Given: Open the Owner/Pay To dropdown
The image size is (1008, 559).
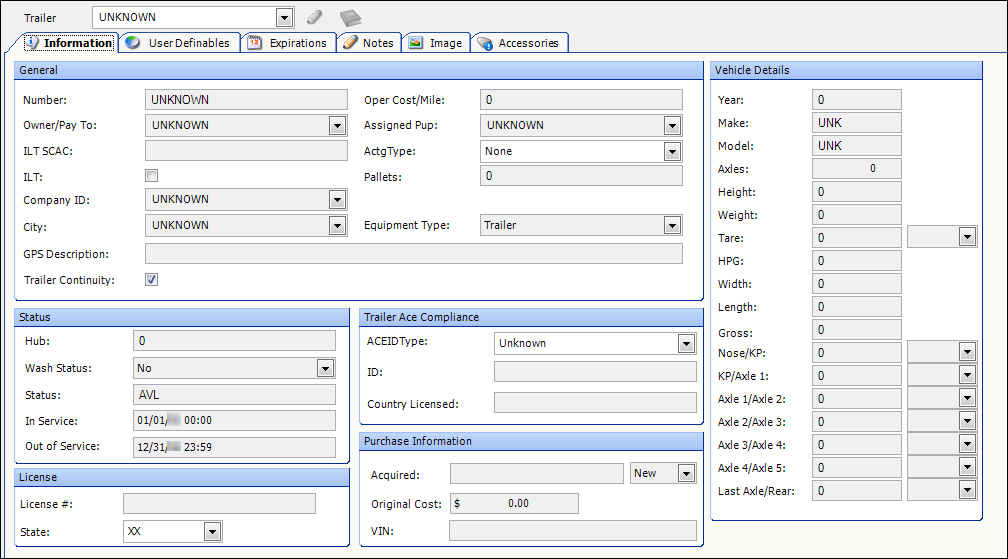Looking at the screenshot, I should 337,126.
